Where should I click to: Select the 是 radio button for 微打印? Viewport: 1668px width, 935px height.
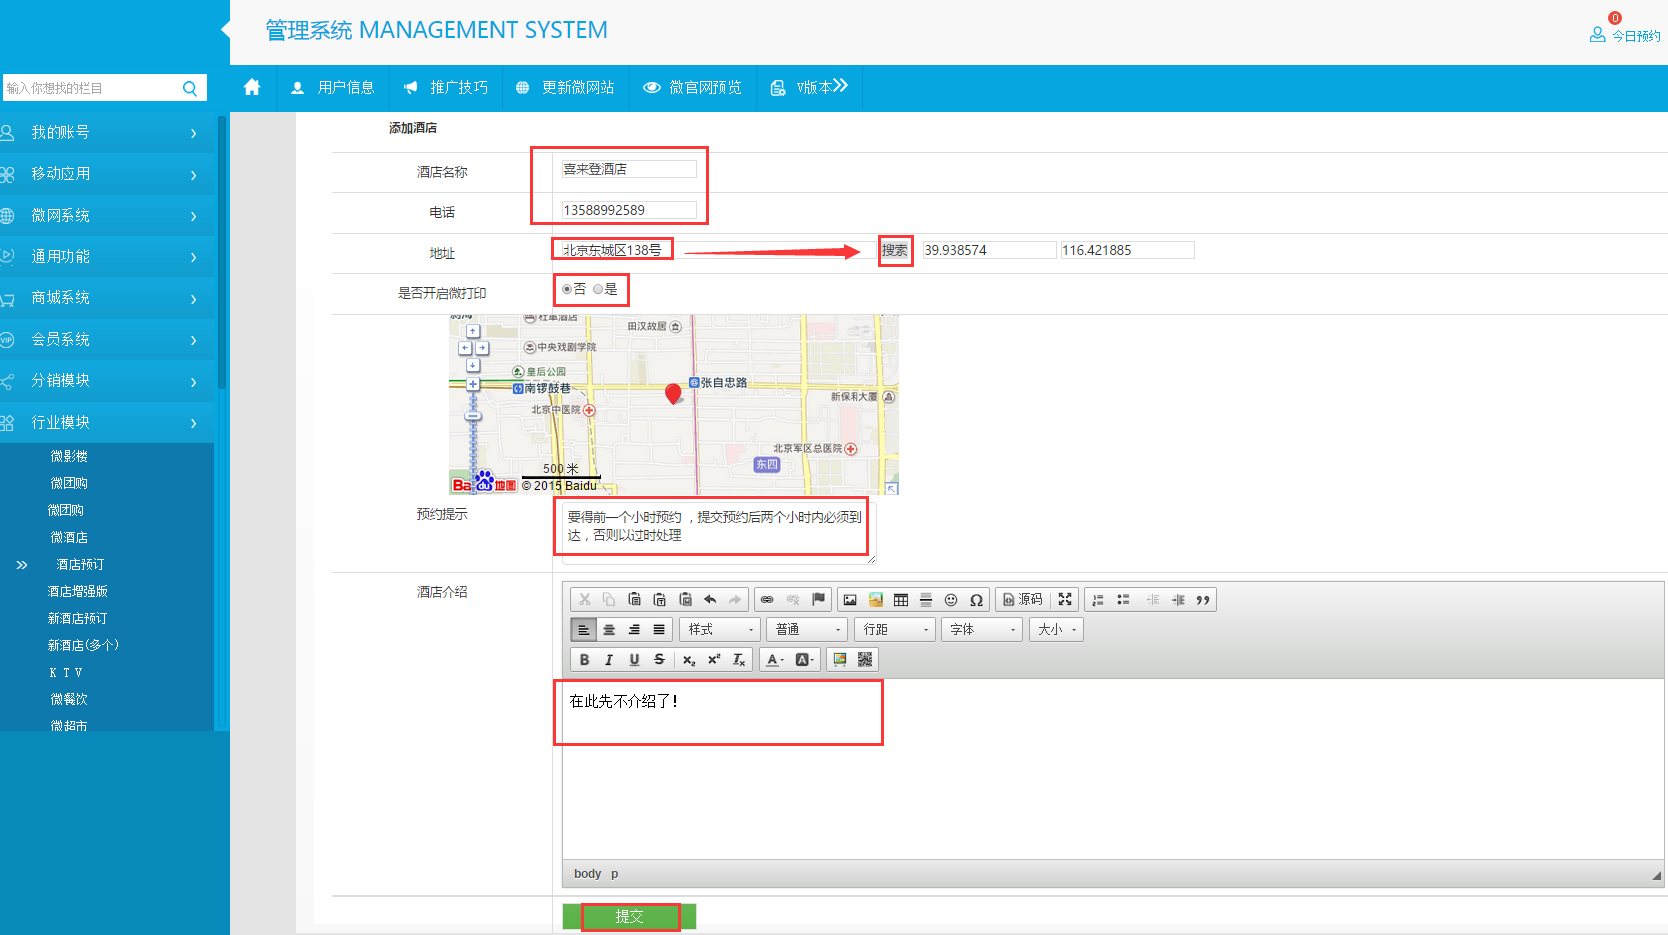(x=598, y=289)
